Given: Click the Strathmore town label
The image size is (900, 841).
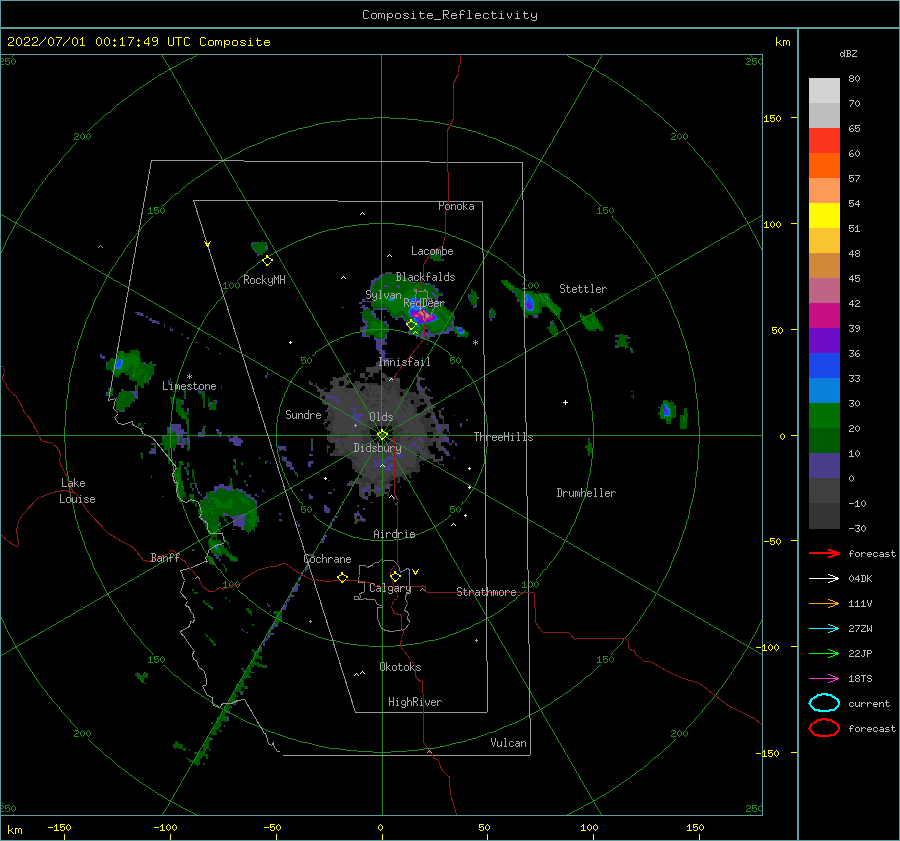Looking at the screenshot, I should click(x=486, y=592).
